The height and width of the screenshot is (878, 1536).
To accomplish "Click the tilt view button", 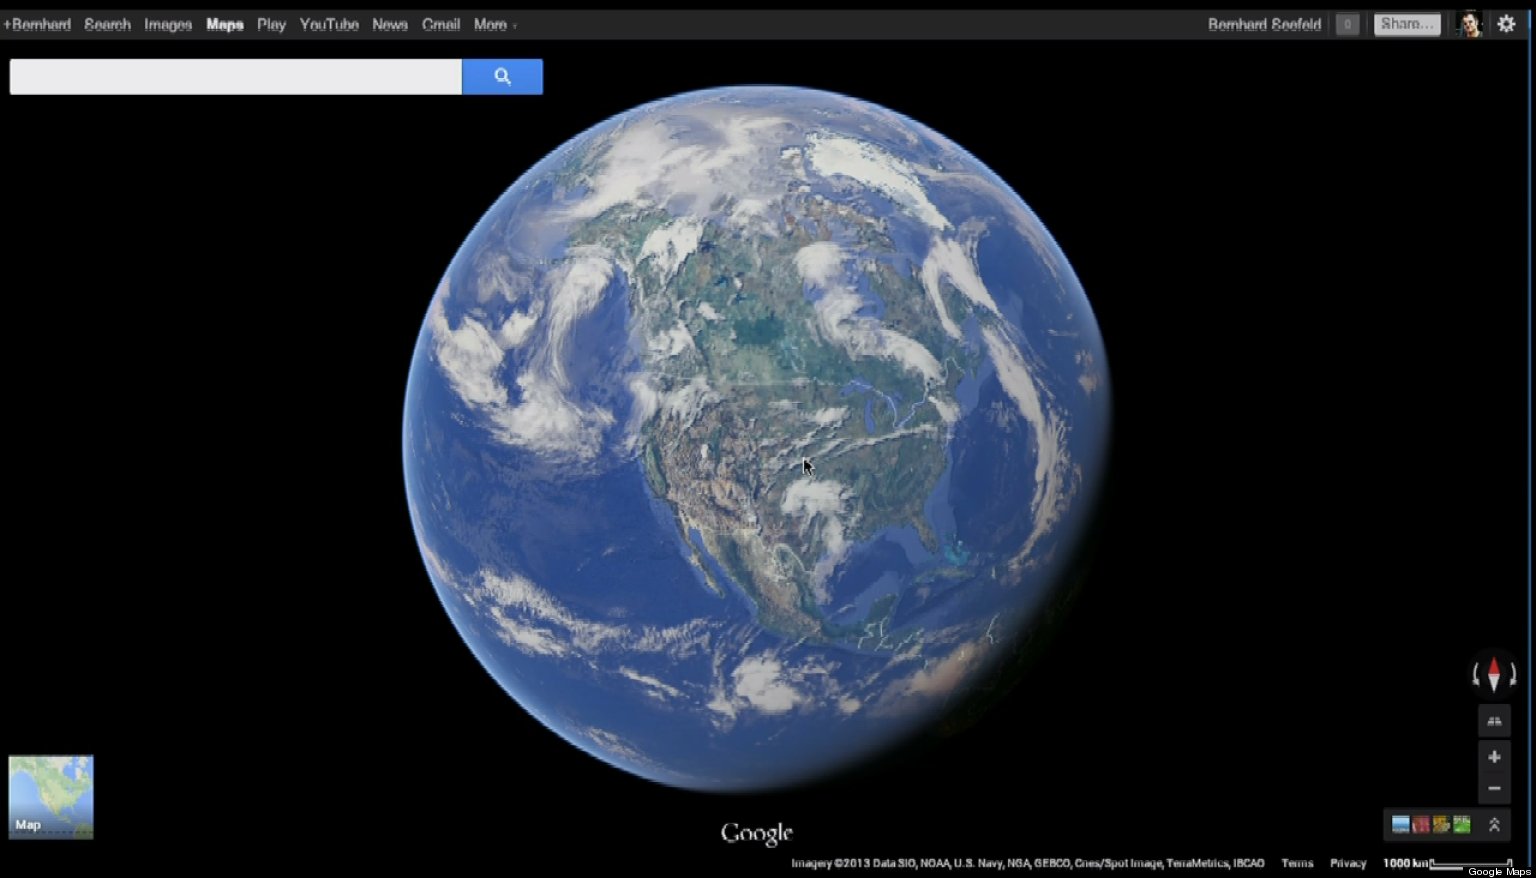I will pos(1494,721).
